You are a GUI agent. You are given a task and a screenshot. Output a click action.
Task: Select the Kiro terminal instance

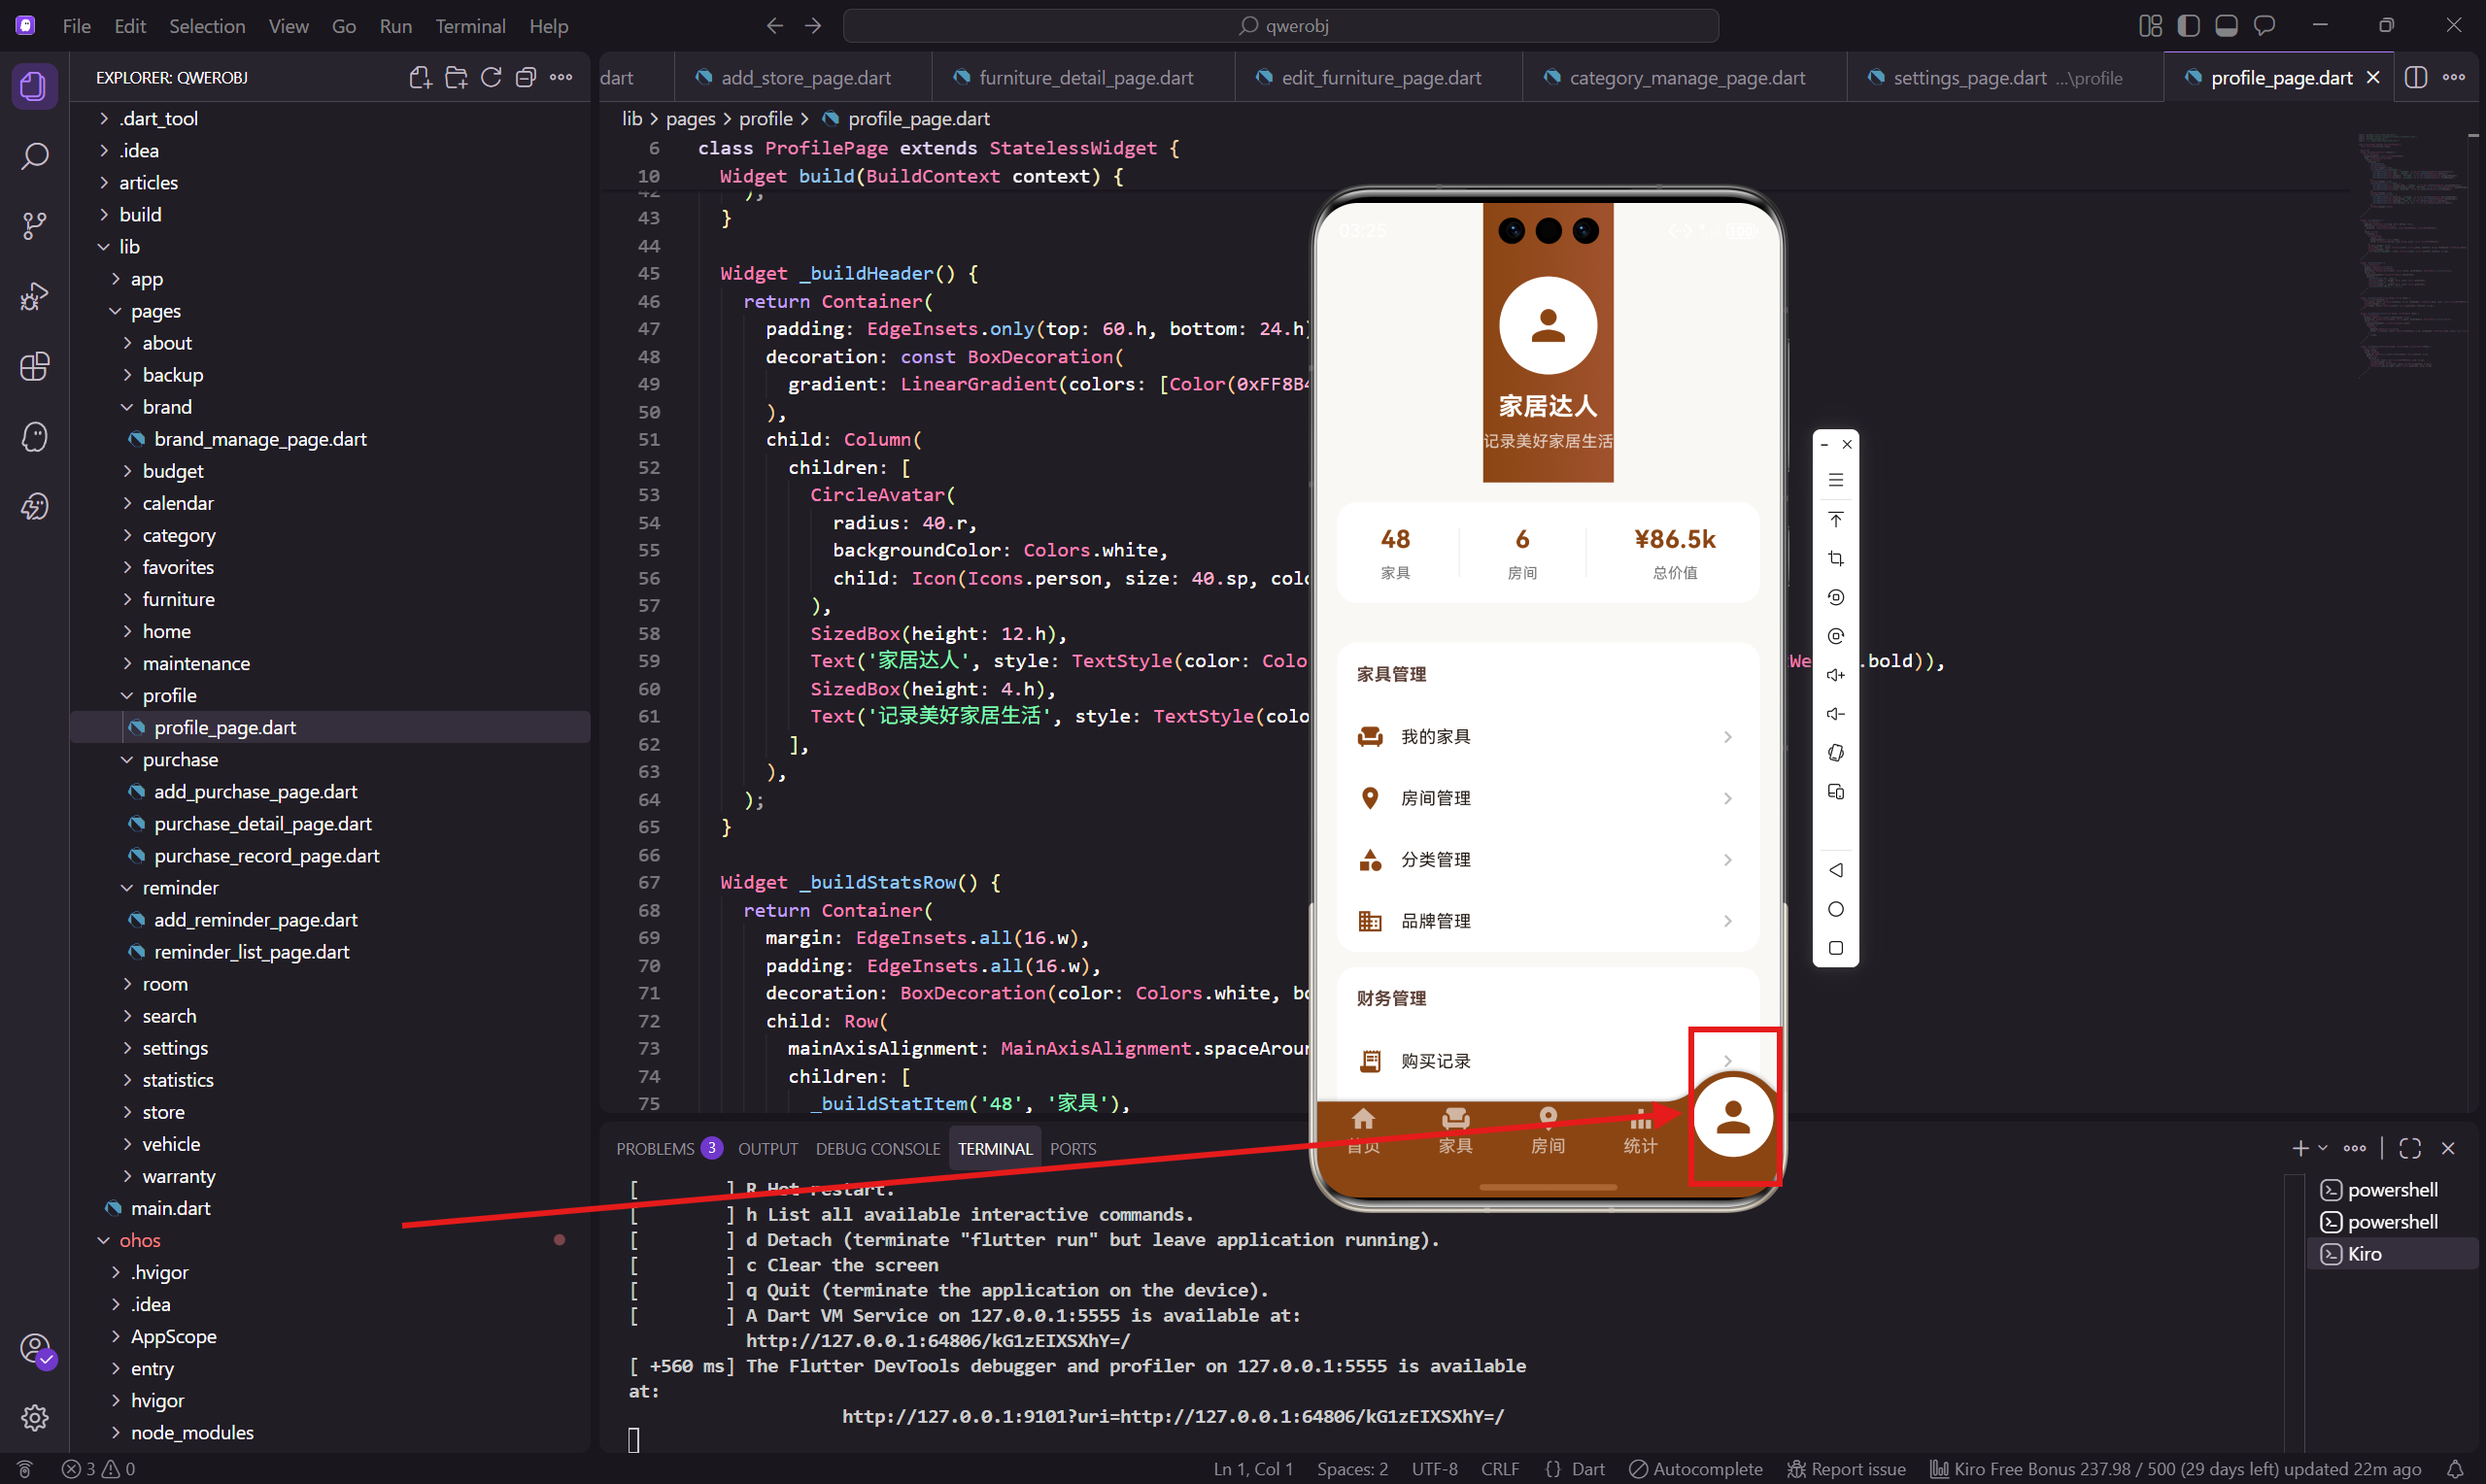(2391, 1254)
